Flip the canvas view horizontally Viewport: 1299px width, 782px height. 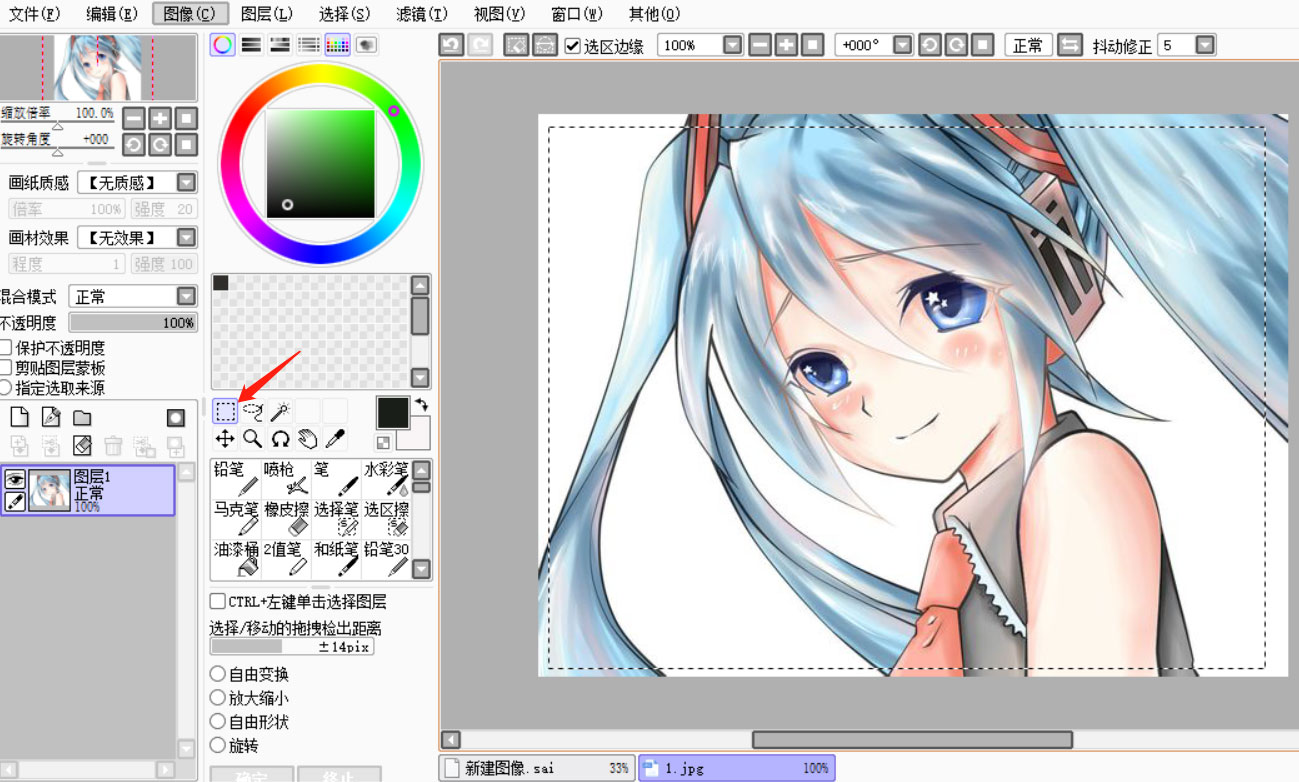[1070, 45]
